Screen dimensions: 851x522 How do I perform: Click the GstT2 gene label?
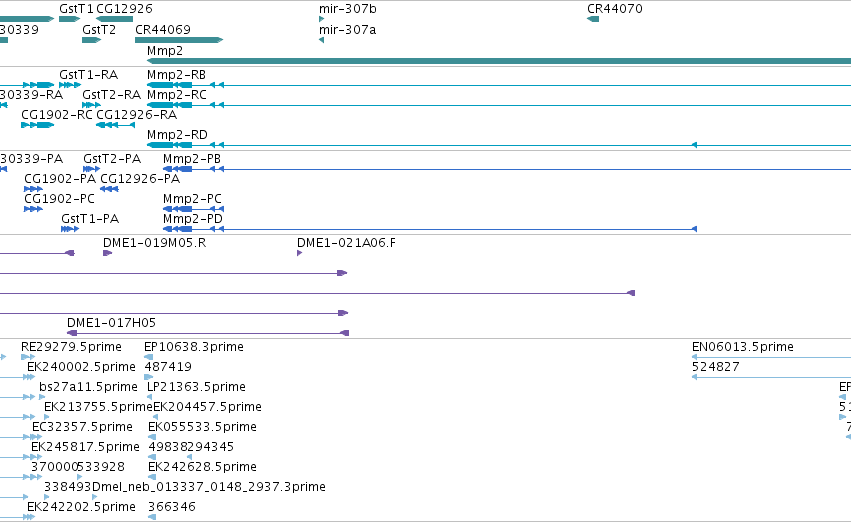[99, 29]
